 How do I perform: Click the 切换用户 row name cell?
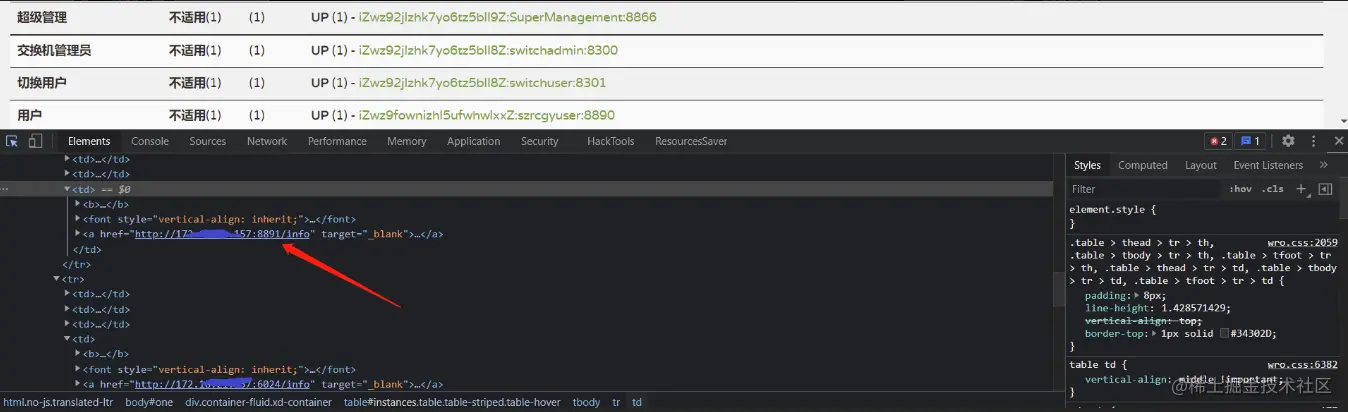click(x=43, y=82)
